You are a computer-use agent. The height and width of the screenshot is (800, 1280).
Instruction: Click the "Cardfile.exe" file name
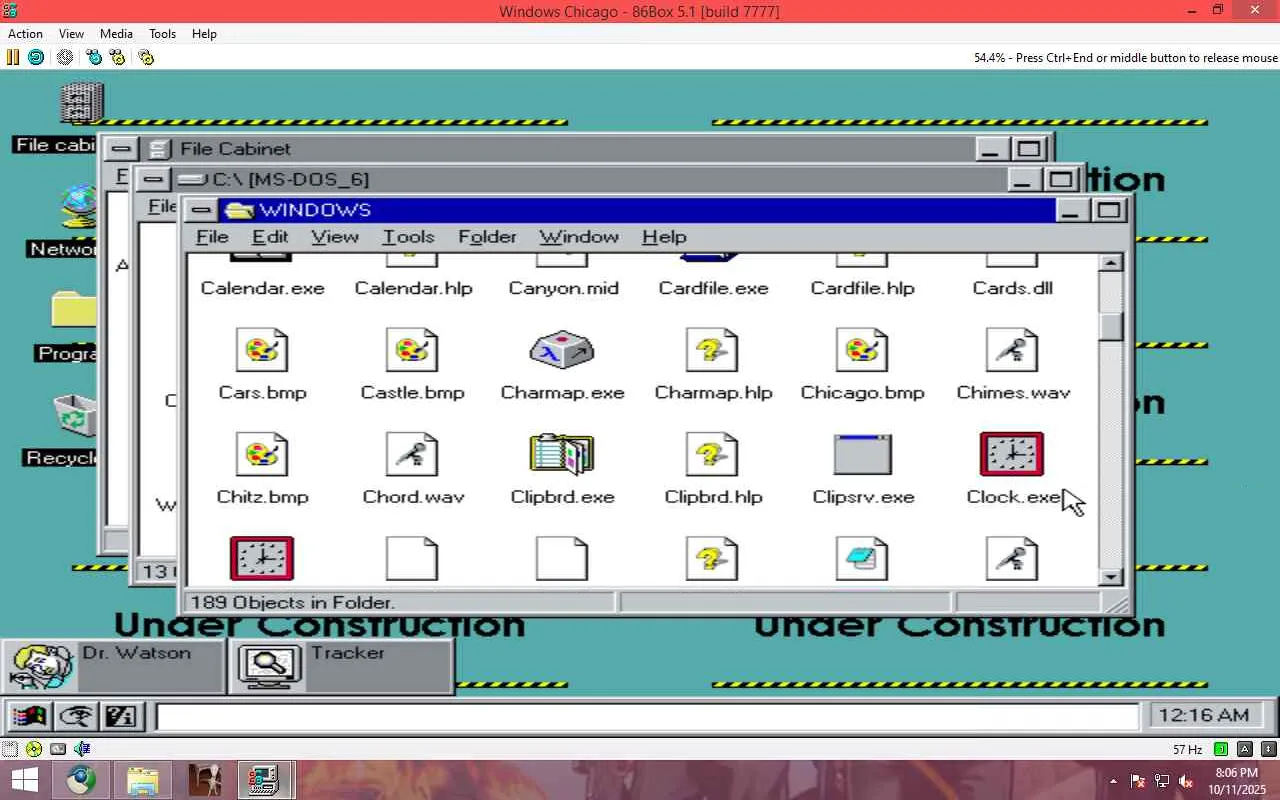pyautogui.click(x=713, y=288)
